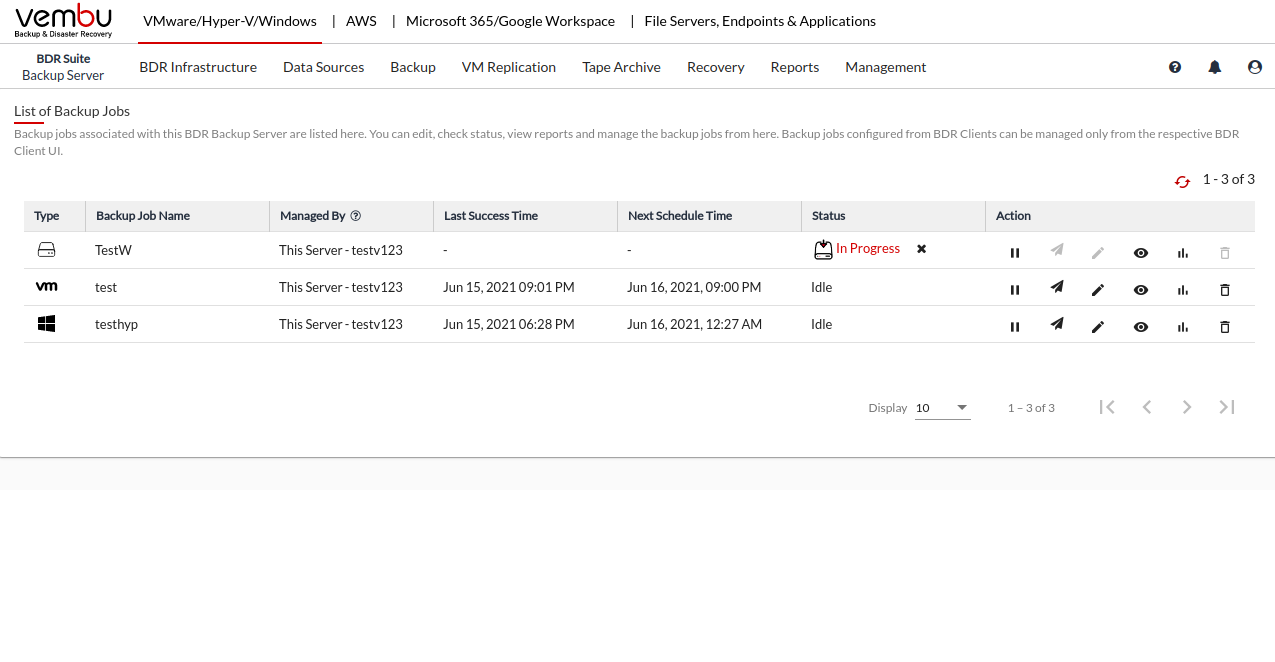Edit the testhyp backup job
This screenshot has width=1275, height=662.
pos(1098,326)
